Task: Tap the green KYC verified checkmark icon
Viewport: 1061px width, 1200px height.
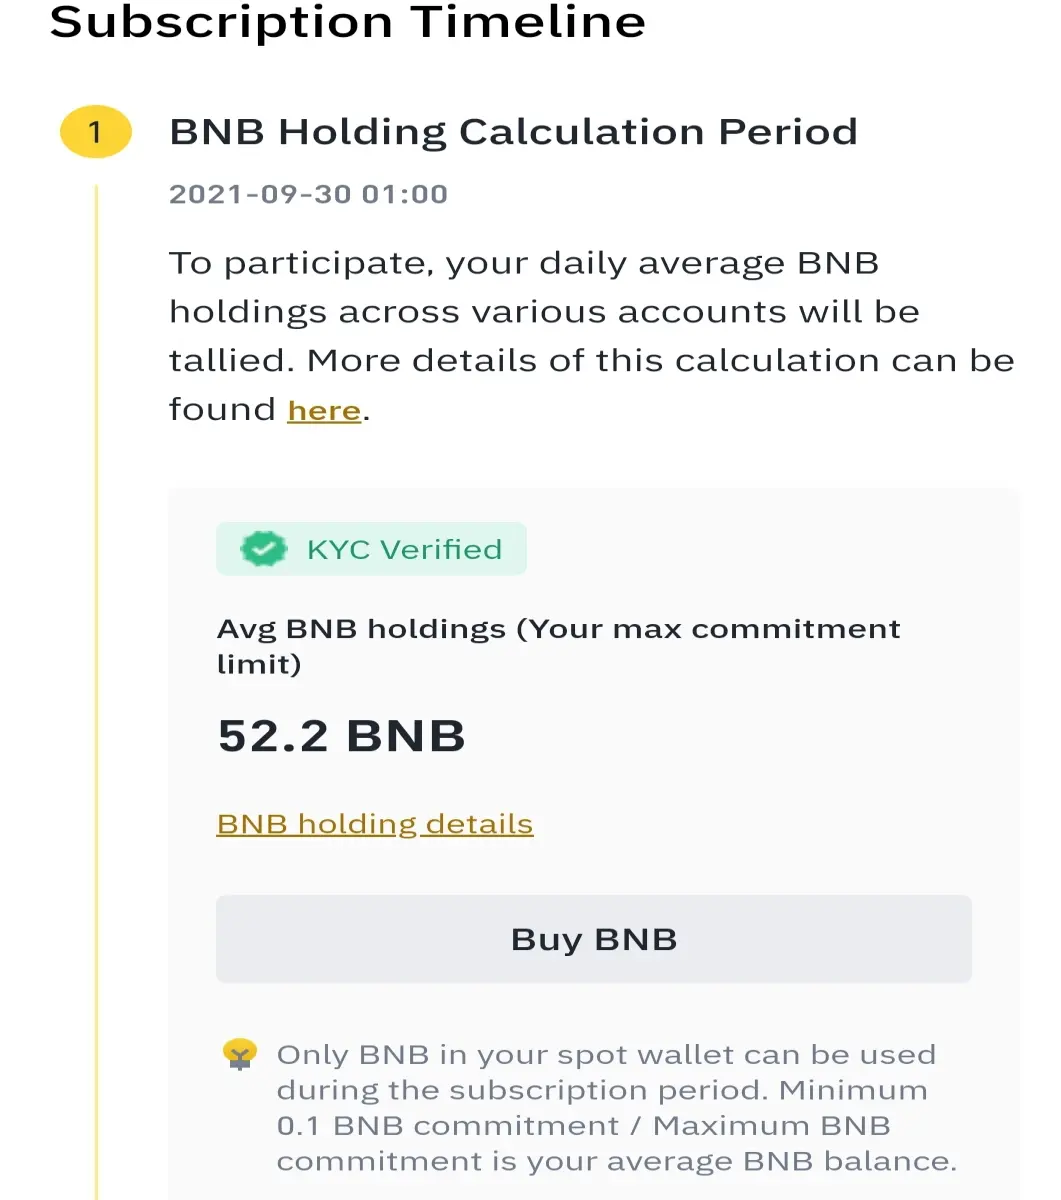Action: (264, 549)
